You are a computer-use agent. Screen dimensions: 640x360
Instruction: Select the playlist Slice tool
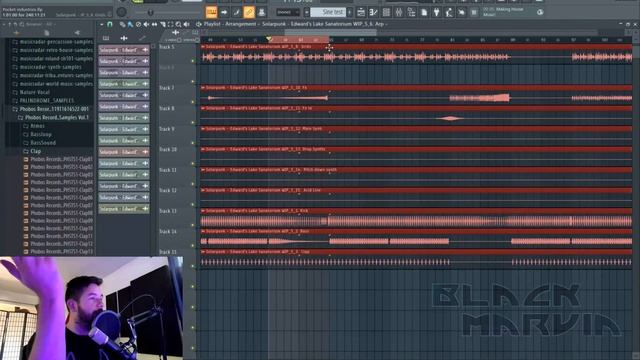[x=162, y=24]
